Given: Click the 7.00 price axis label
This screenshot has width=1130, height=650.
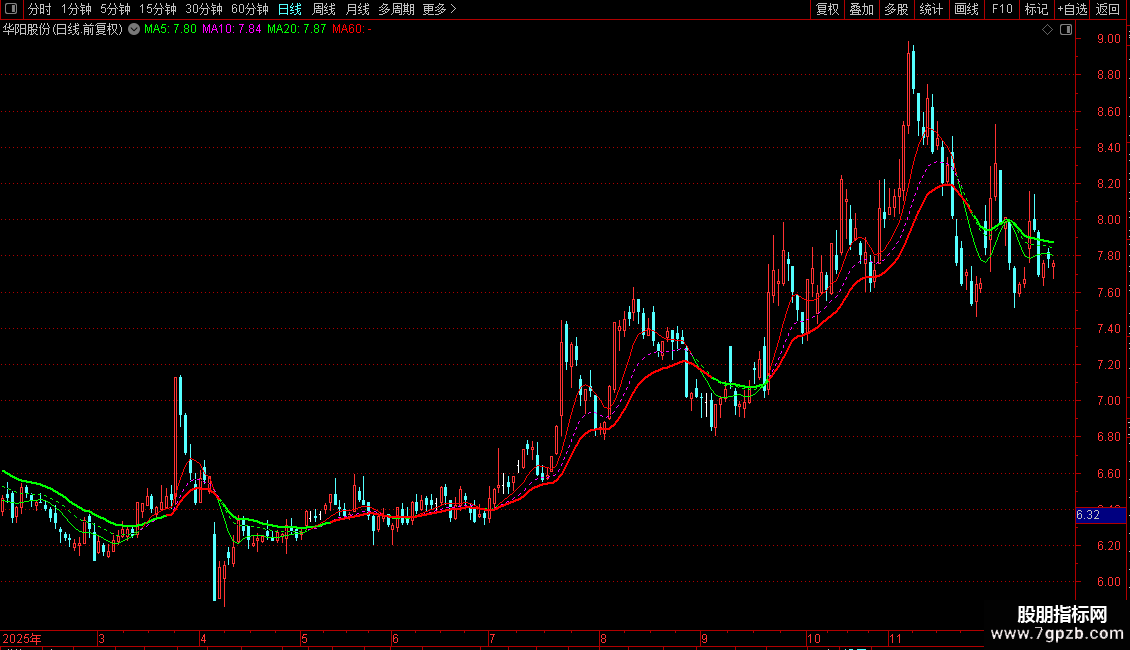Looking at the screenshot, I should [1108, 401].
